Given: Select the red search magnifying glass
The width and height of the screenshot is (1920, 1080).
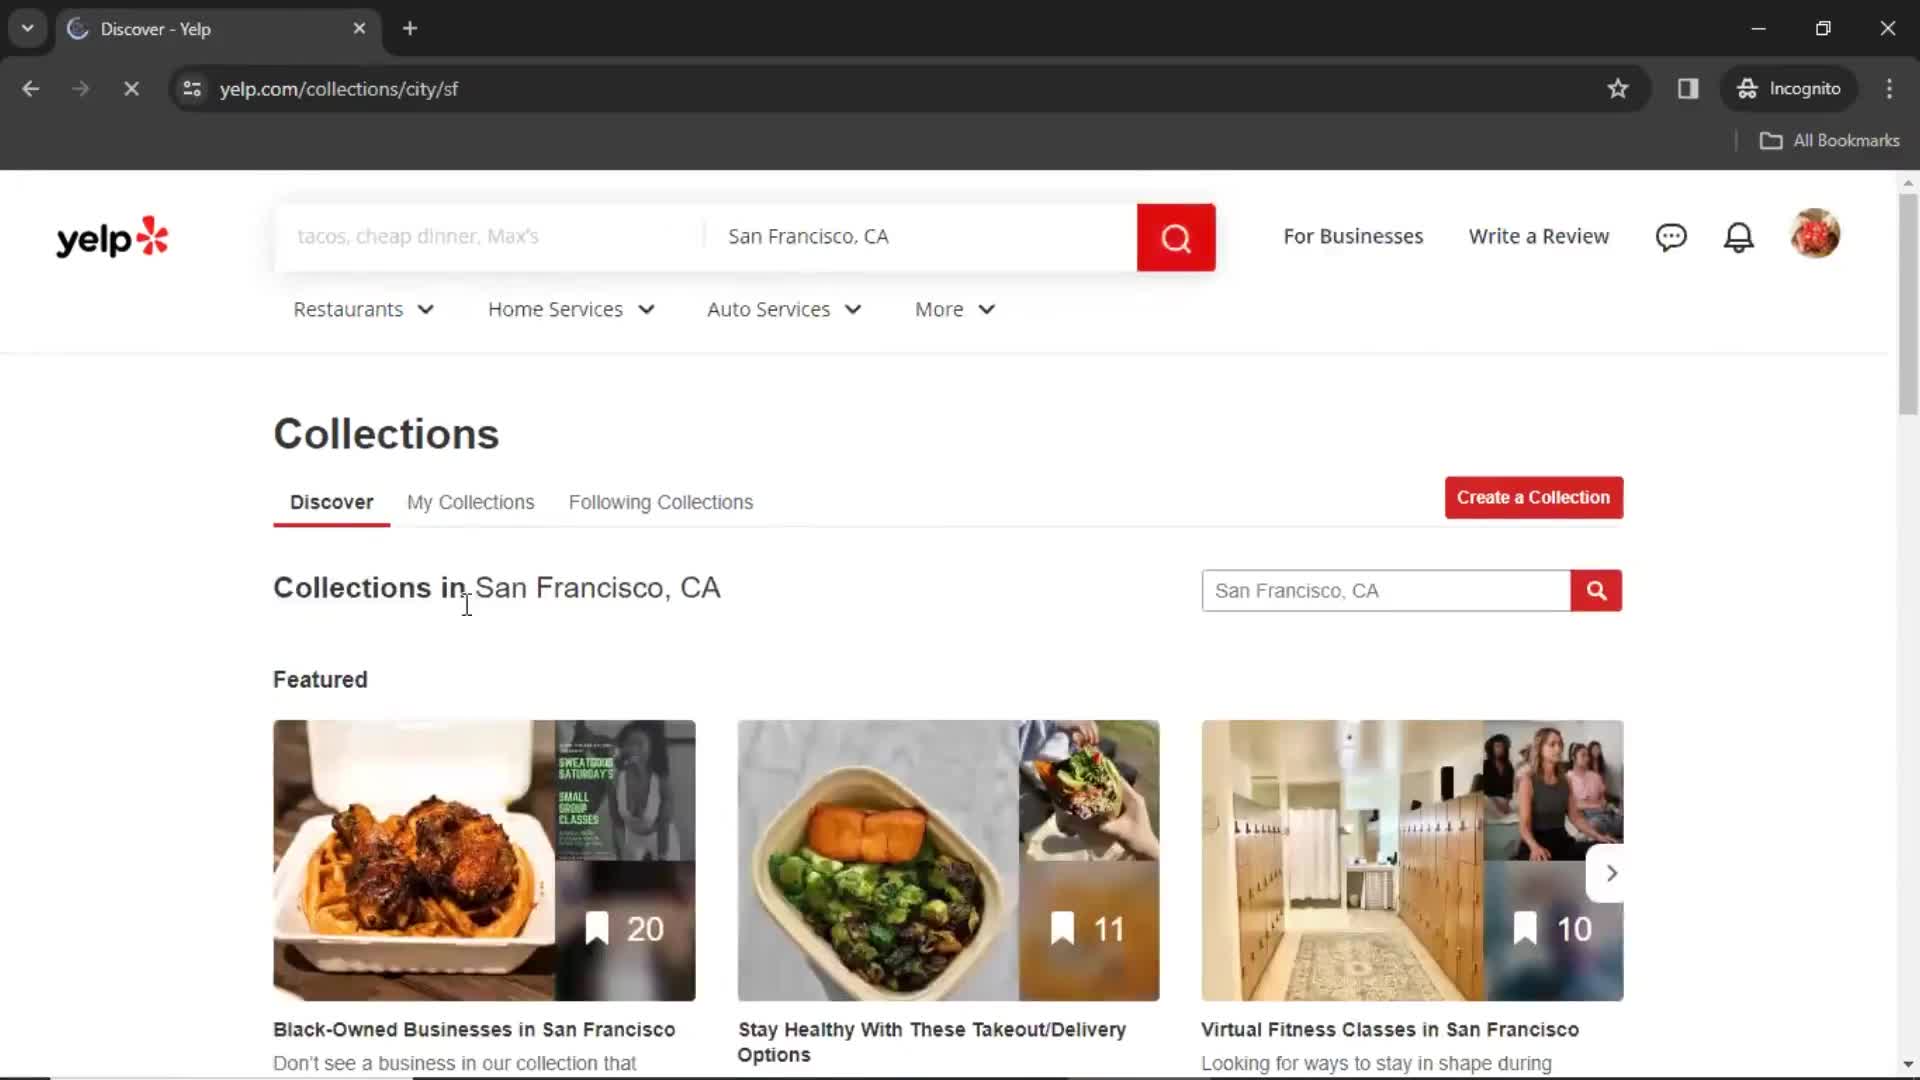Looking at the screenshot, I should 1176,237.
